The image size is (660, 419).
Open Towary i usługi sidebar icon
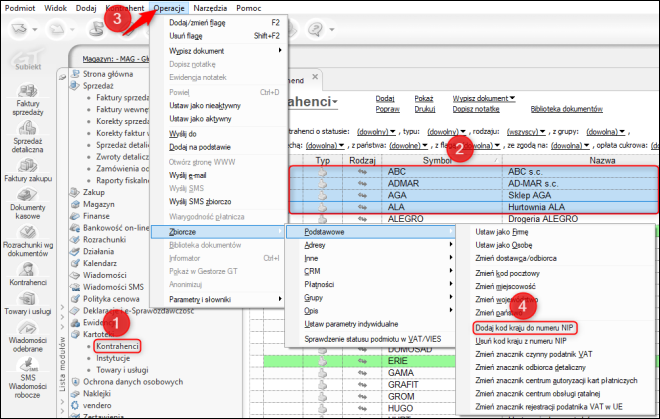click(28, 303)
